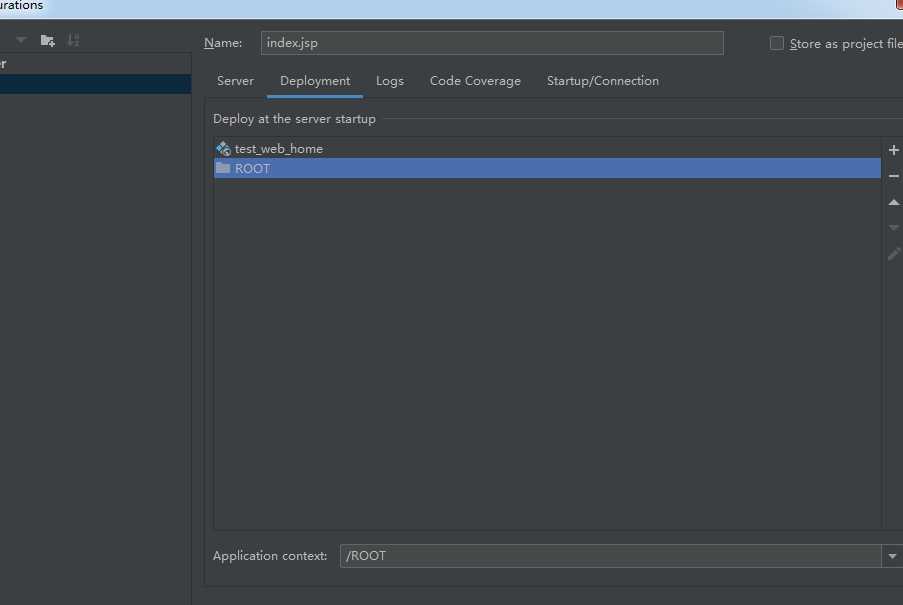This screenshot has width=903, height=605.
Task: Switch to the Server tab
Action: (x=235, y=81)
